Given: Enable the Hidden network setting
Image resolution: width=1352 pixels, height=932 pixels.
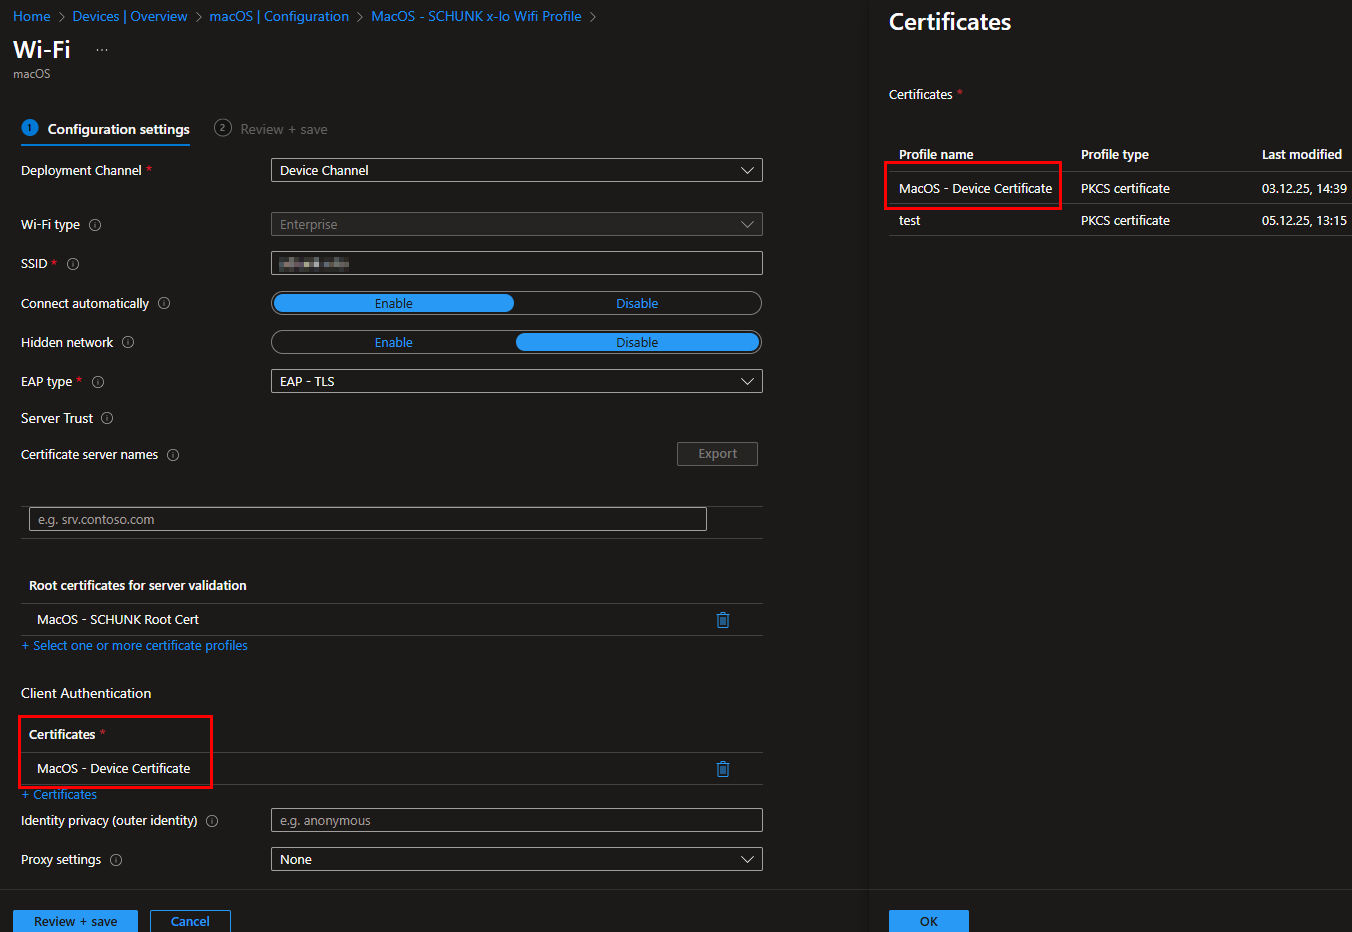Looking at the screenshot, I should pyautogui.click(x=393, y=342).
